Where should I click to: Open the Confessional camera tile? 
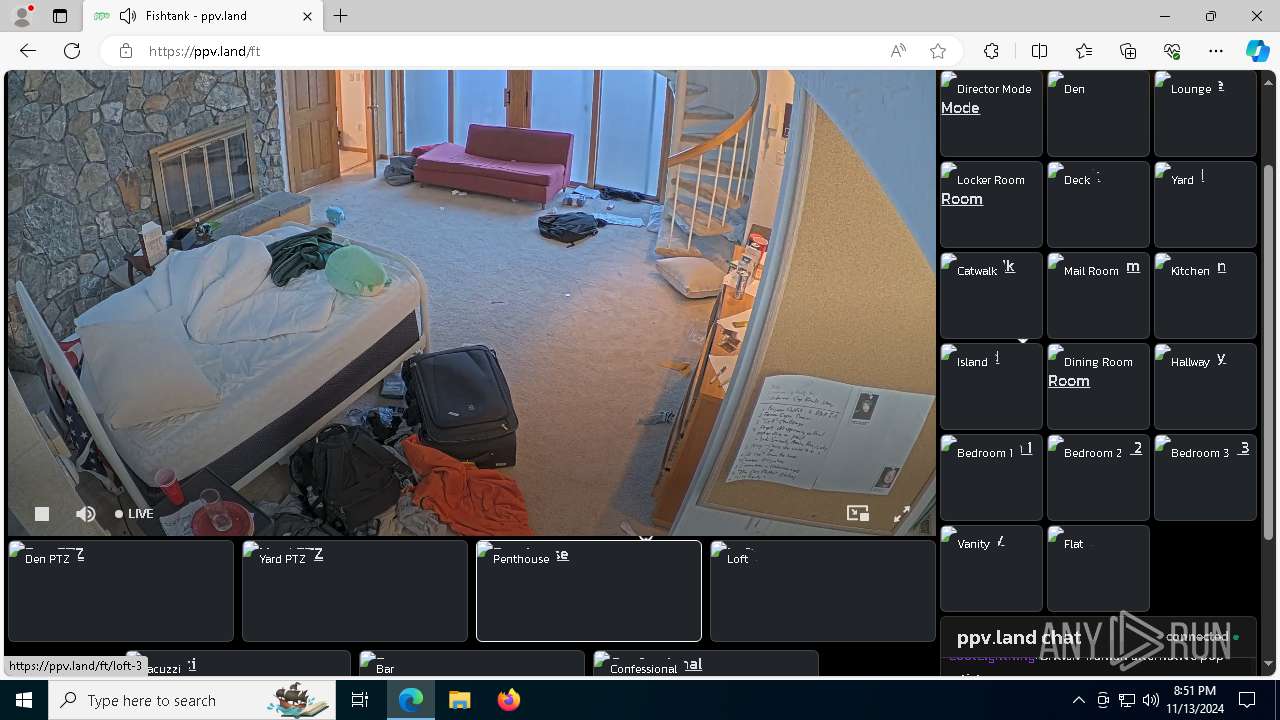pyautogui.click(x=706, y=664)
